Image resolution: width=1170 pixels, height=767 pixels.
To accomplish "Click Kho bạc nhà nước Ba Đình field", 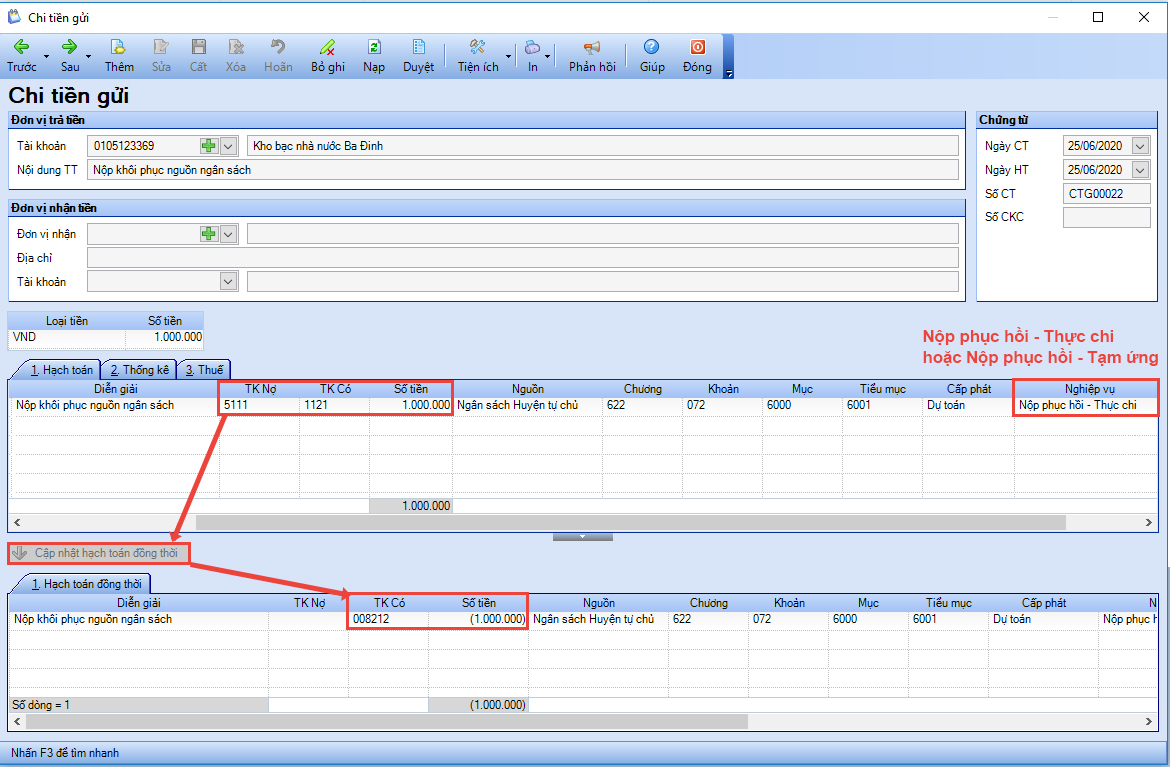I will point(603,146).
